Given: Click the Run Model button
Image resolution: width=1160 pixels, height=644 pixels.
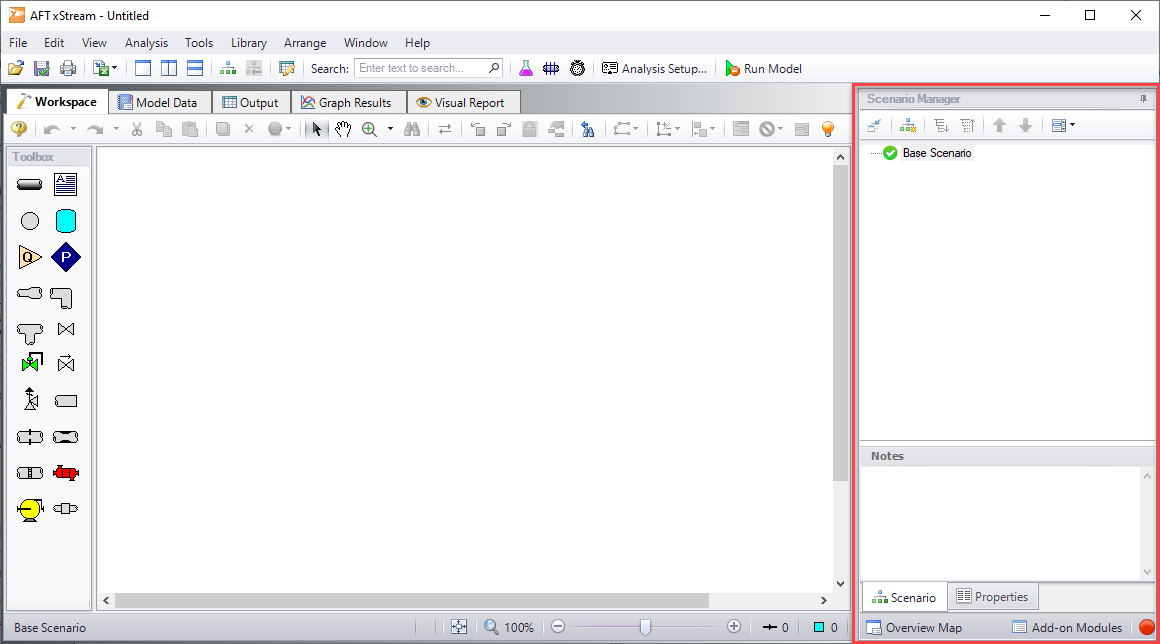Looking at the screenshot, I should click(763, 69).
